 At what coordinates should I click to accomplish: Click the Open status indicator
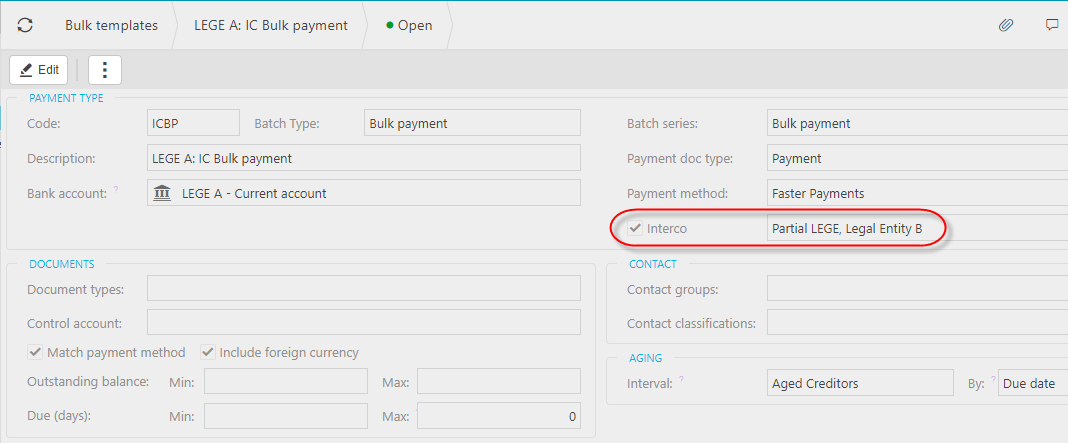click(409, 25)
